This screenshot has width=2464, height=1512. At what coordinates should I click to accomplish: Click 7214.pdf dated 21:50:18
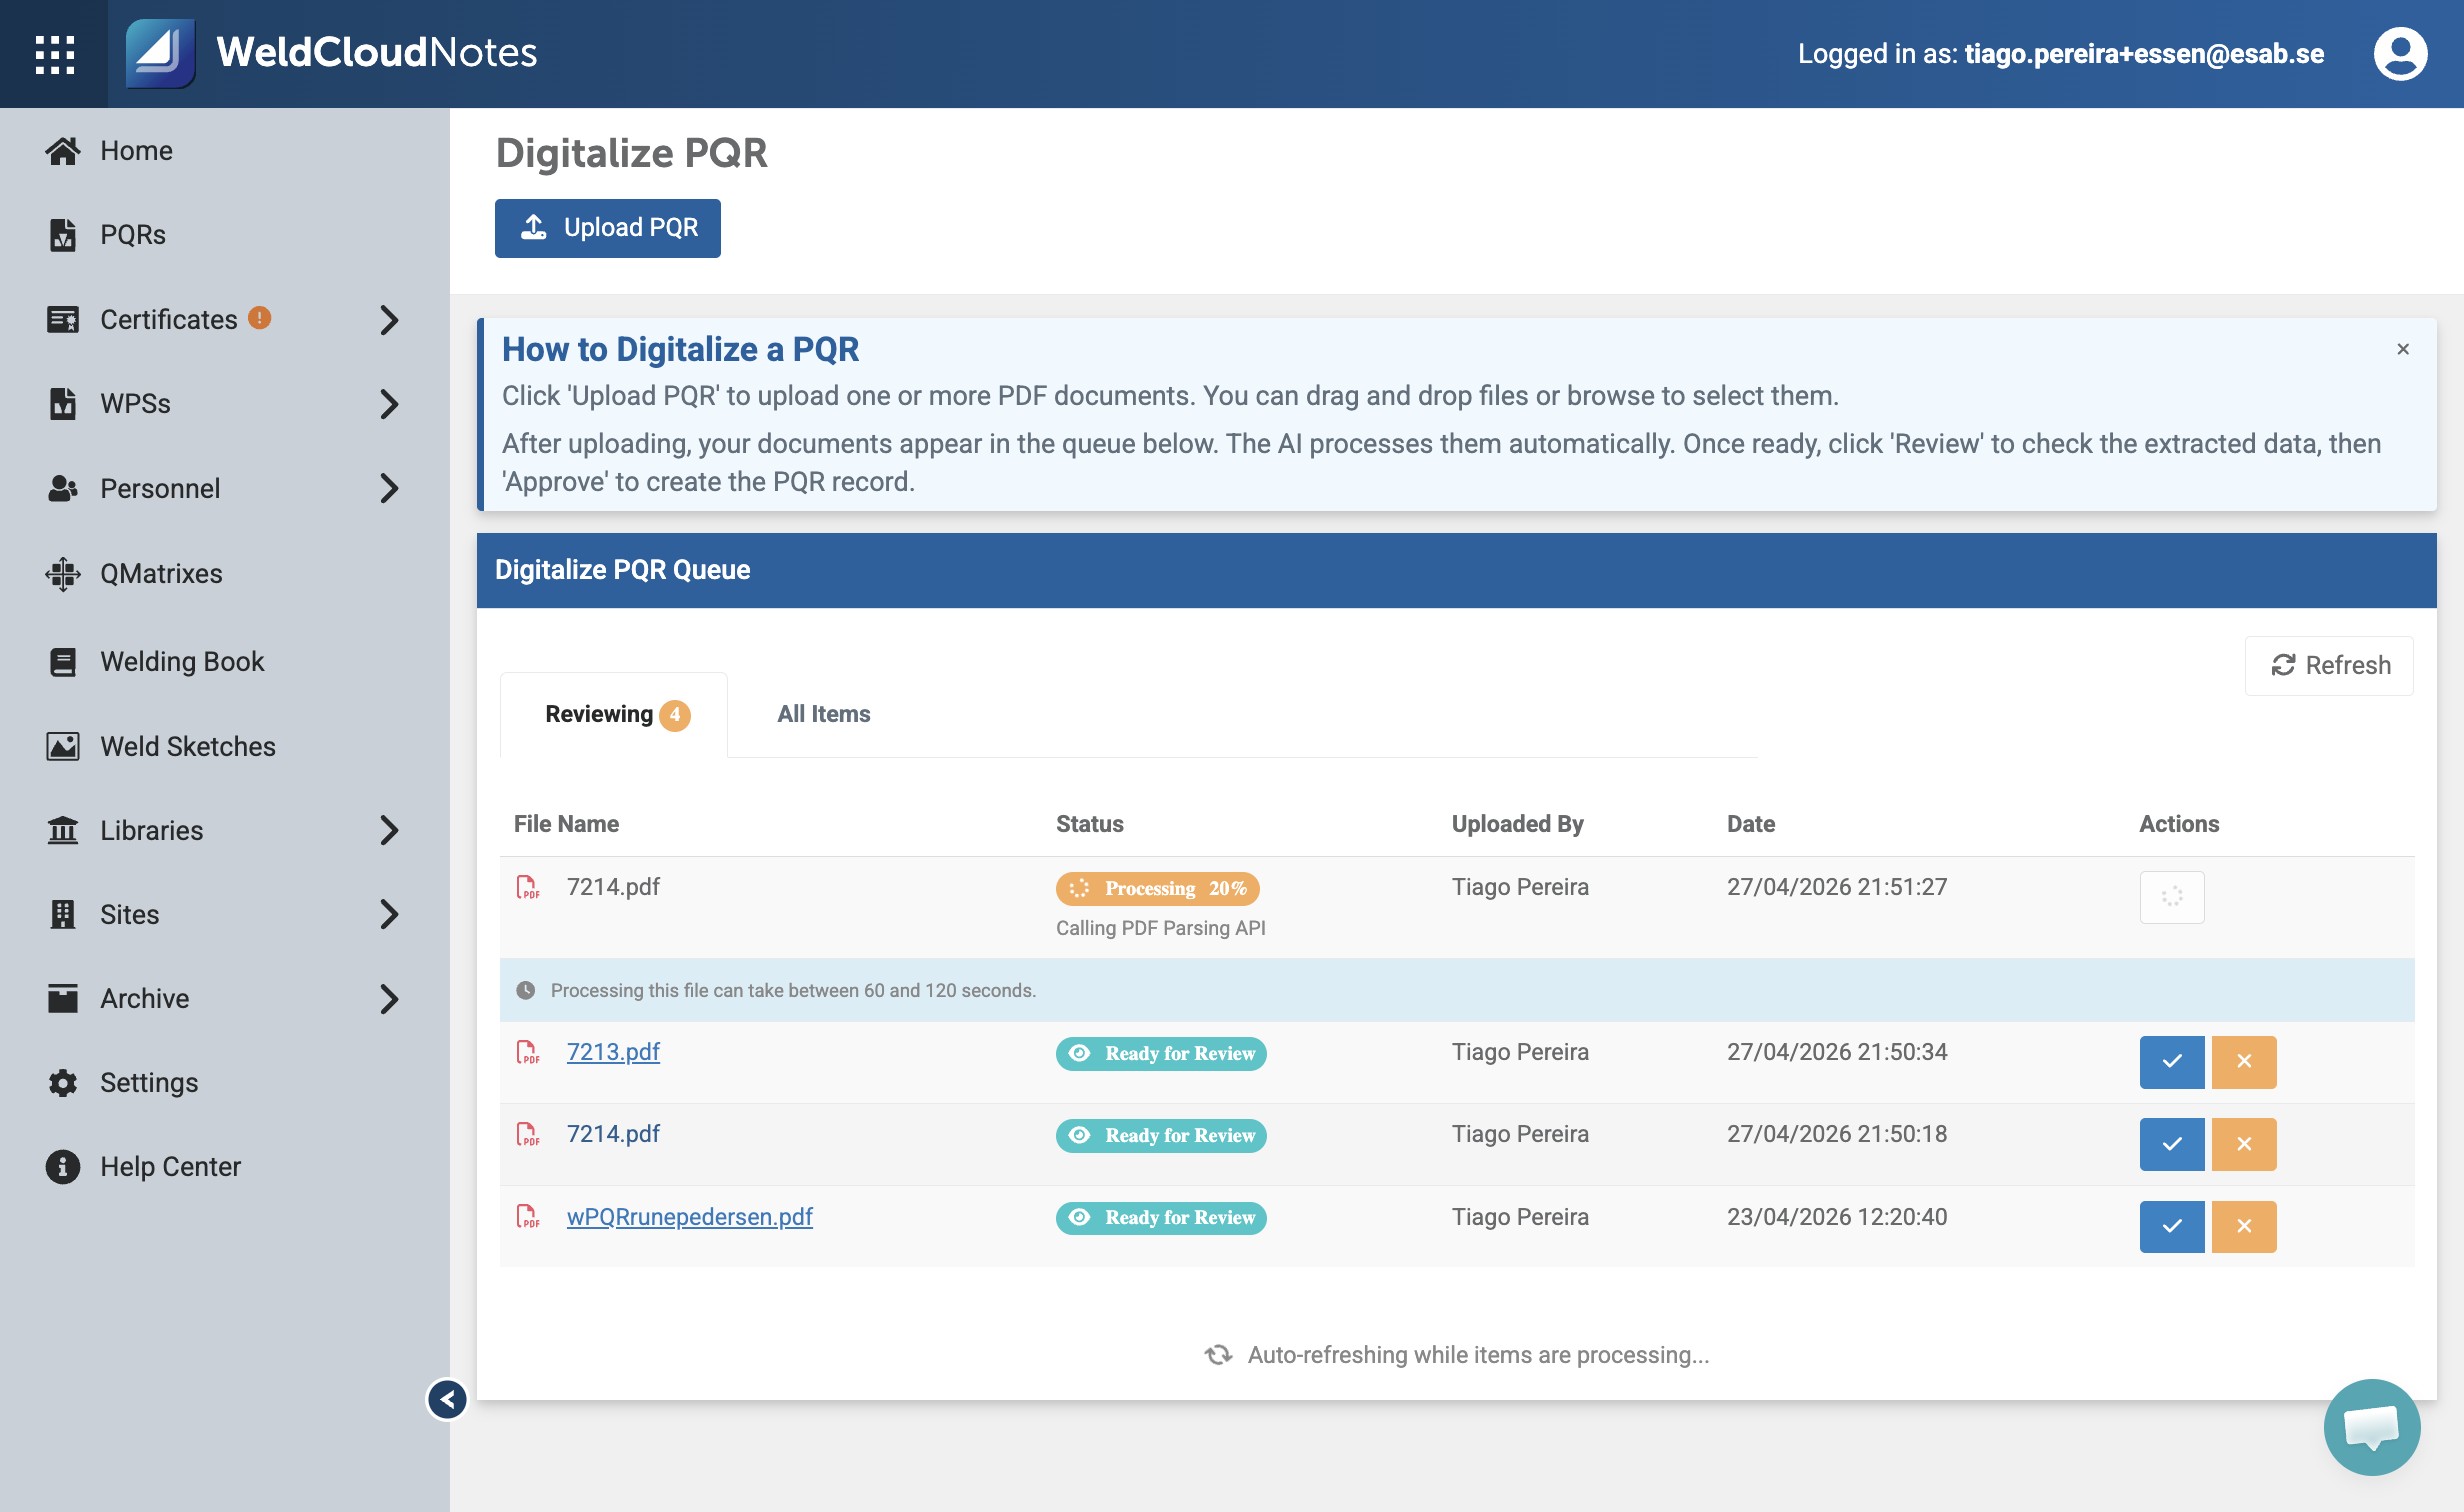(x=613, y=1134)
